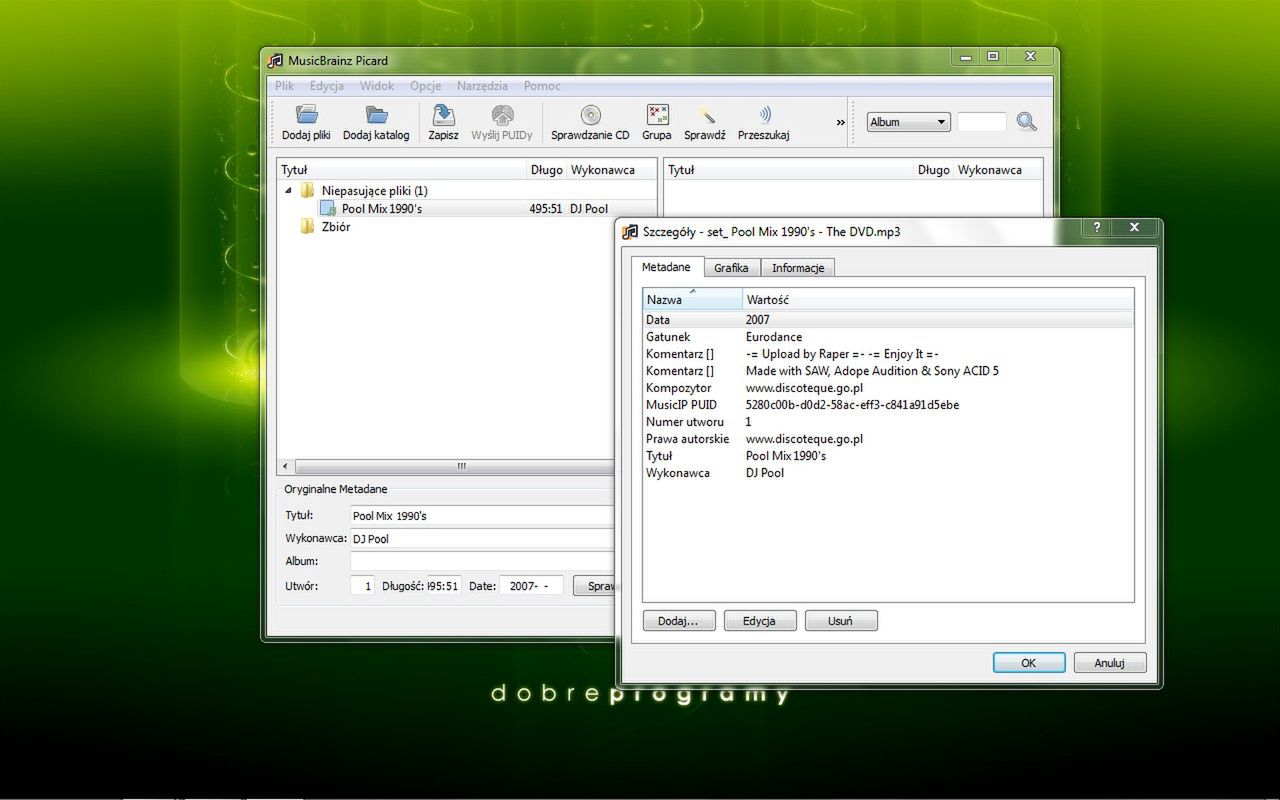
Task: Sort left pane by Tytuł column
Action: pyautogui.click(x=402, y=170)
